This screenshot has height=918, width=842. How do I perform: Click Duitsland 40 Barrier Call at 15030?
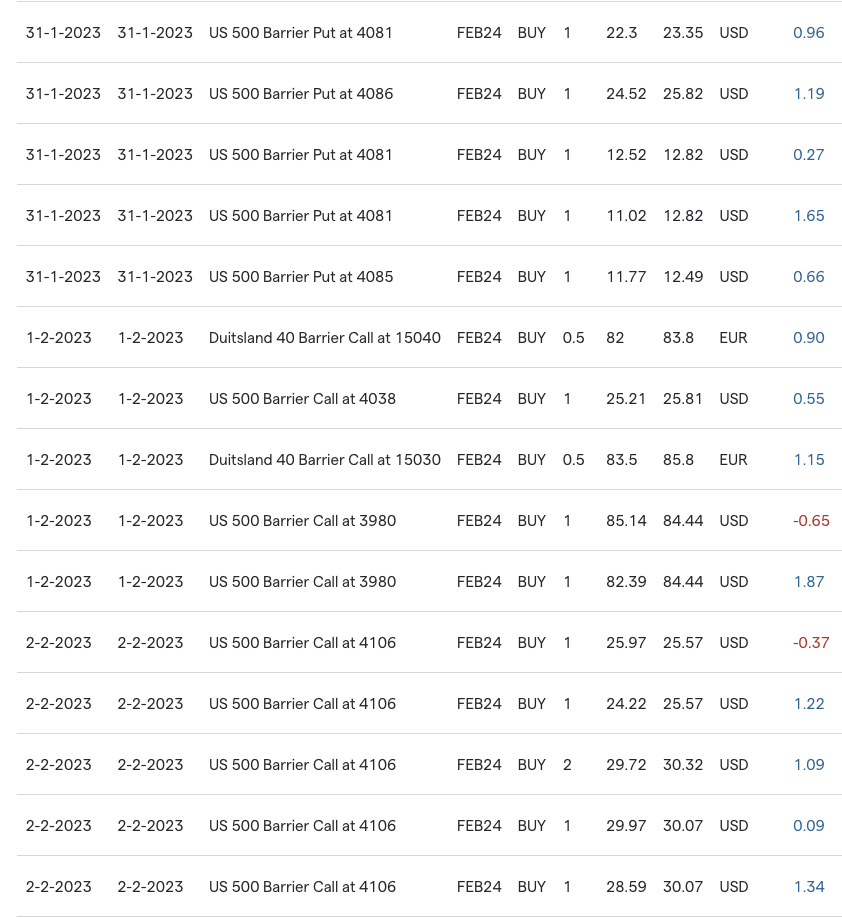pos(324,460)
